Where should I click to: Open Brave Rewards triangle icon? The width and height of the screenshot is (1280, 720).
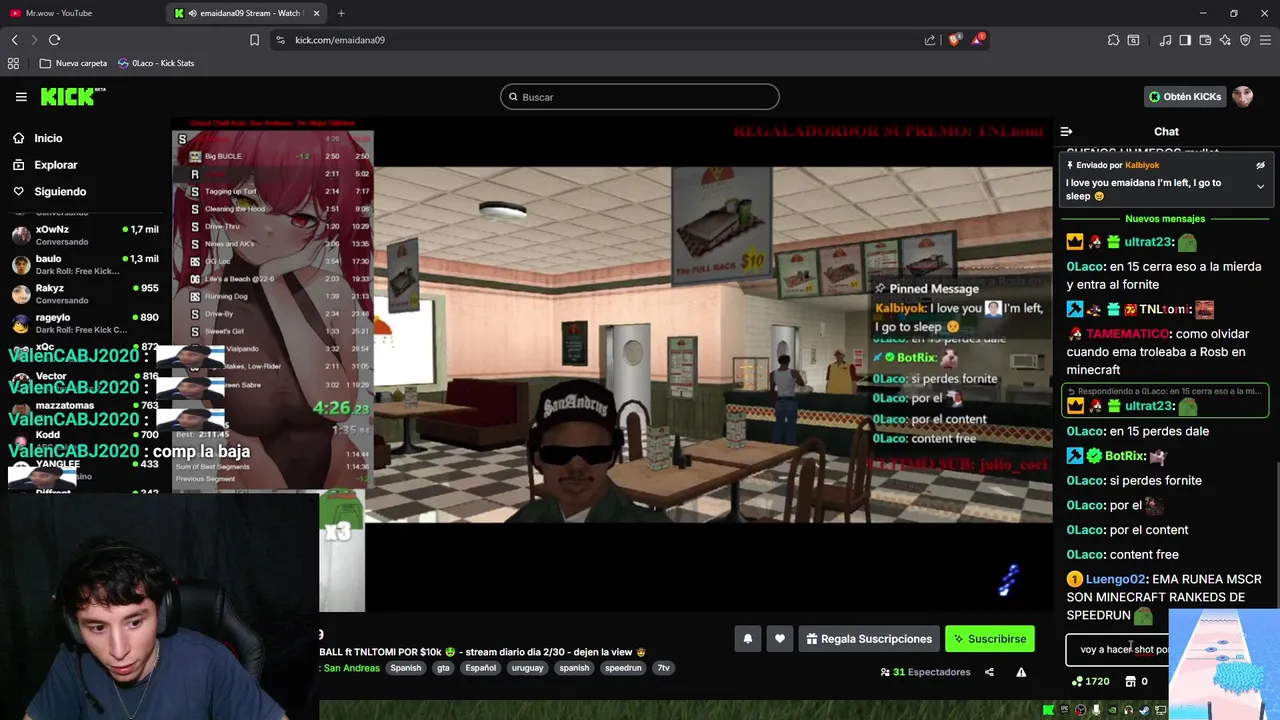coord(980,40)
